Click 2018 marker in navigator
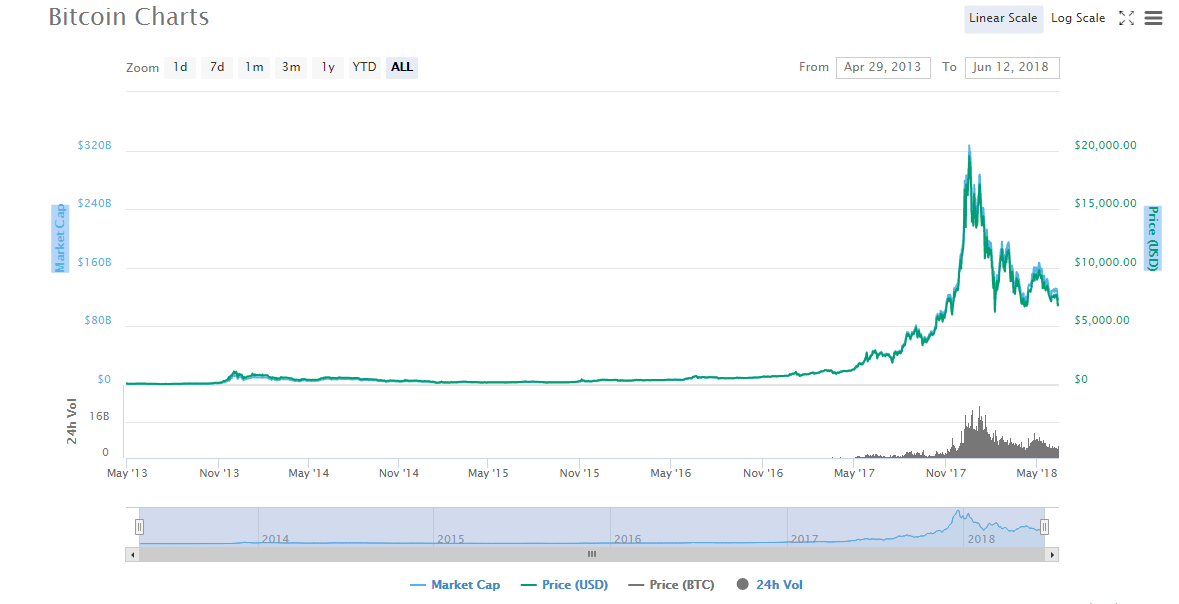Image resolution: width=1179 pixels, height=604 pixels. pos(981,539)
